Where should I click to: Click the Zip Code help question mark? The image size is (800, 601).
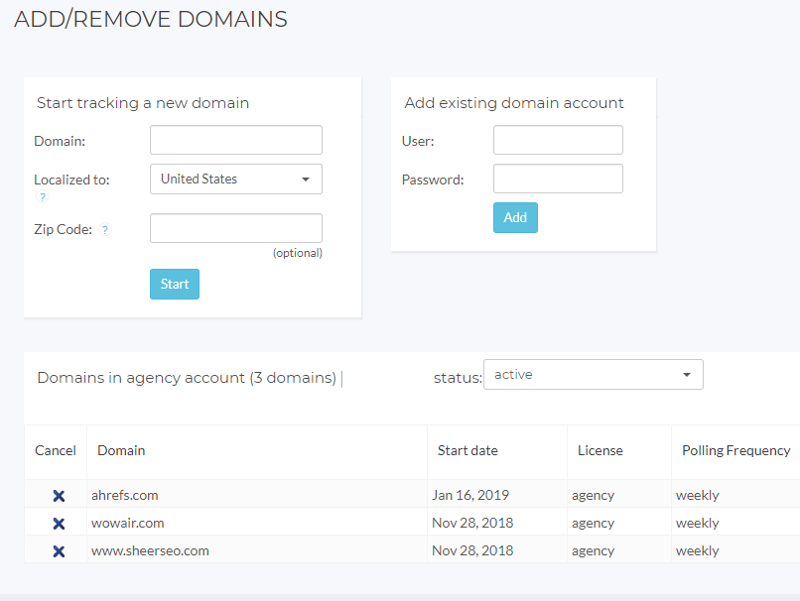(x=105, y=230)
